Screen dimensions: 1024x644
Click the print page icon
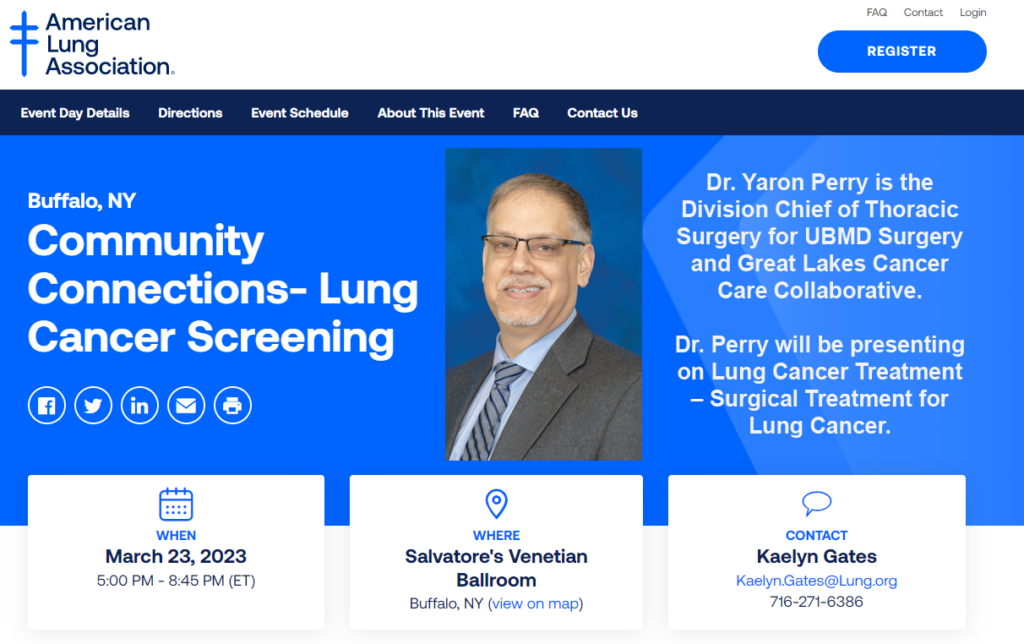[232, 406]
